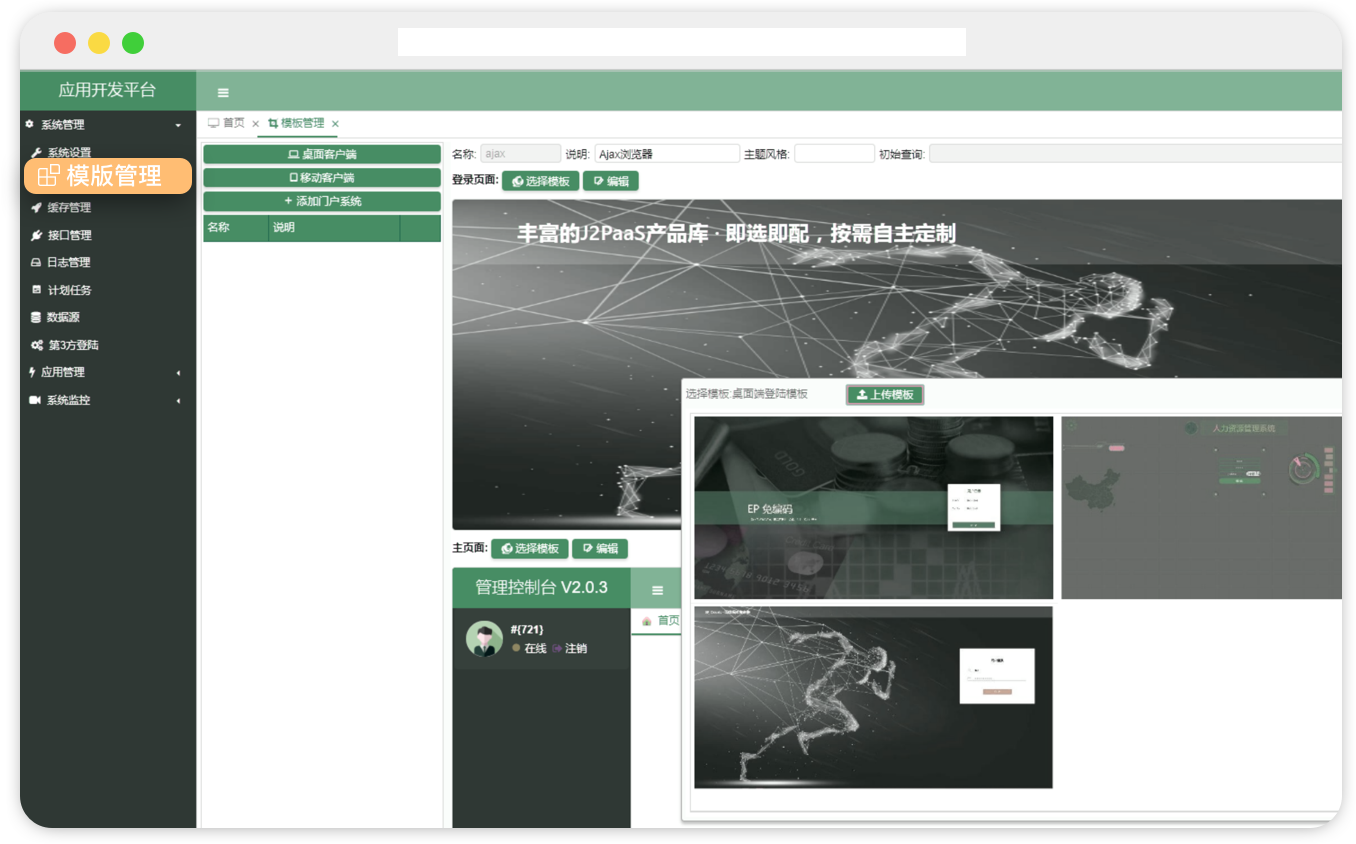The height and width of the screenshot is (844, 1356).
Task: Click the 首页 tab in the main page preview
Action: pyautogui.click(x=660, y=621)
